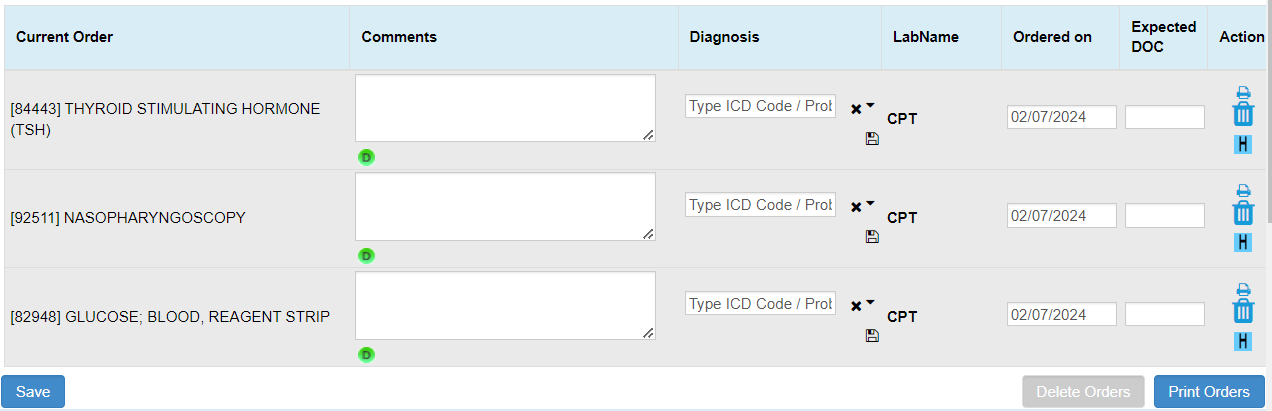
Task: Delete the TSH order with trash icon
Action: [x=1243, y=114]
